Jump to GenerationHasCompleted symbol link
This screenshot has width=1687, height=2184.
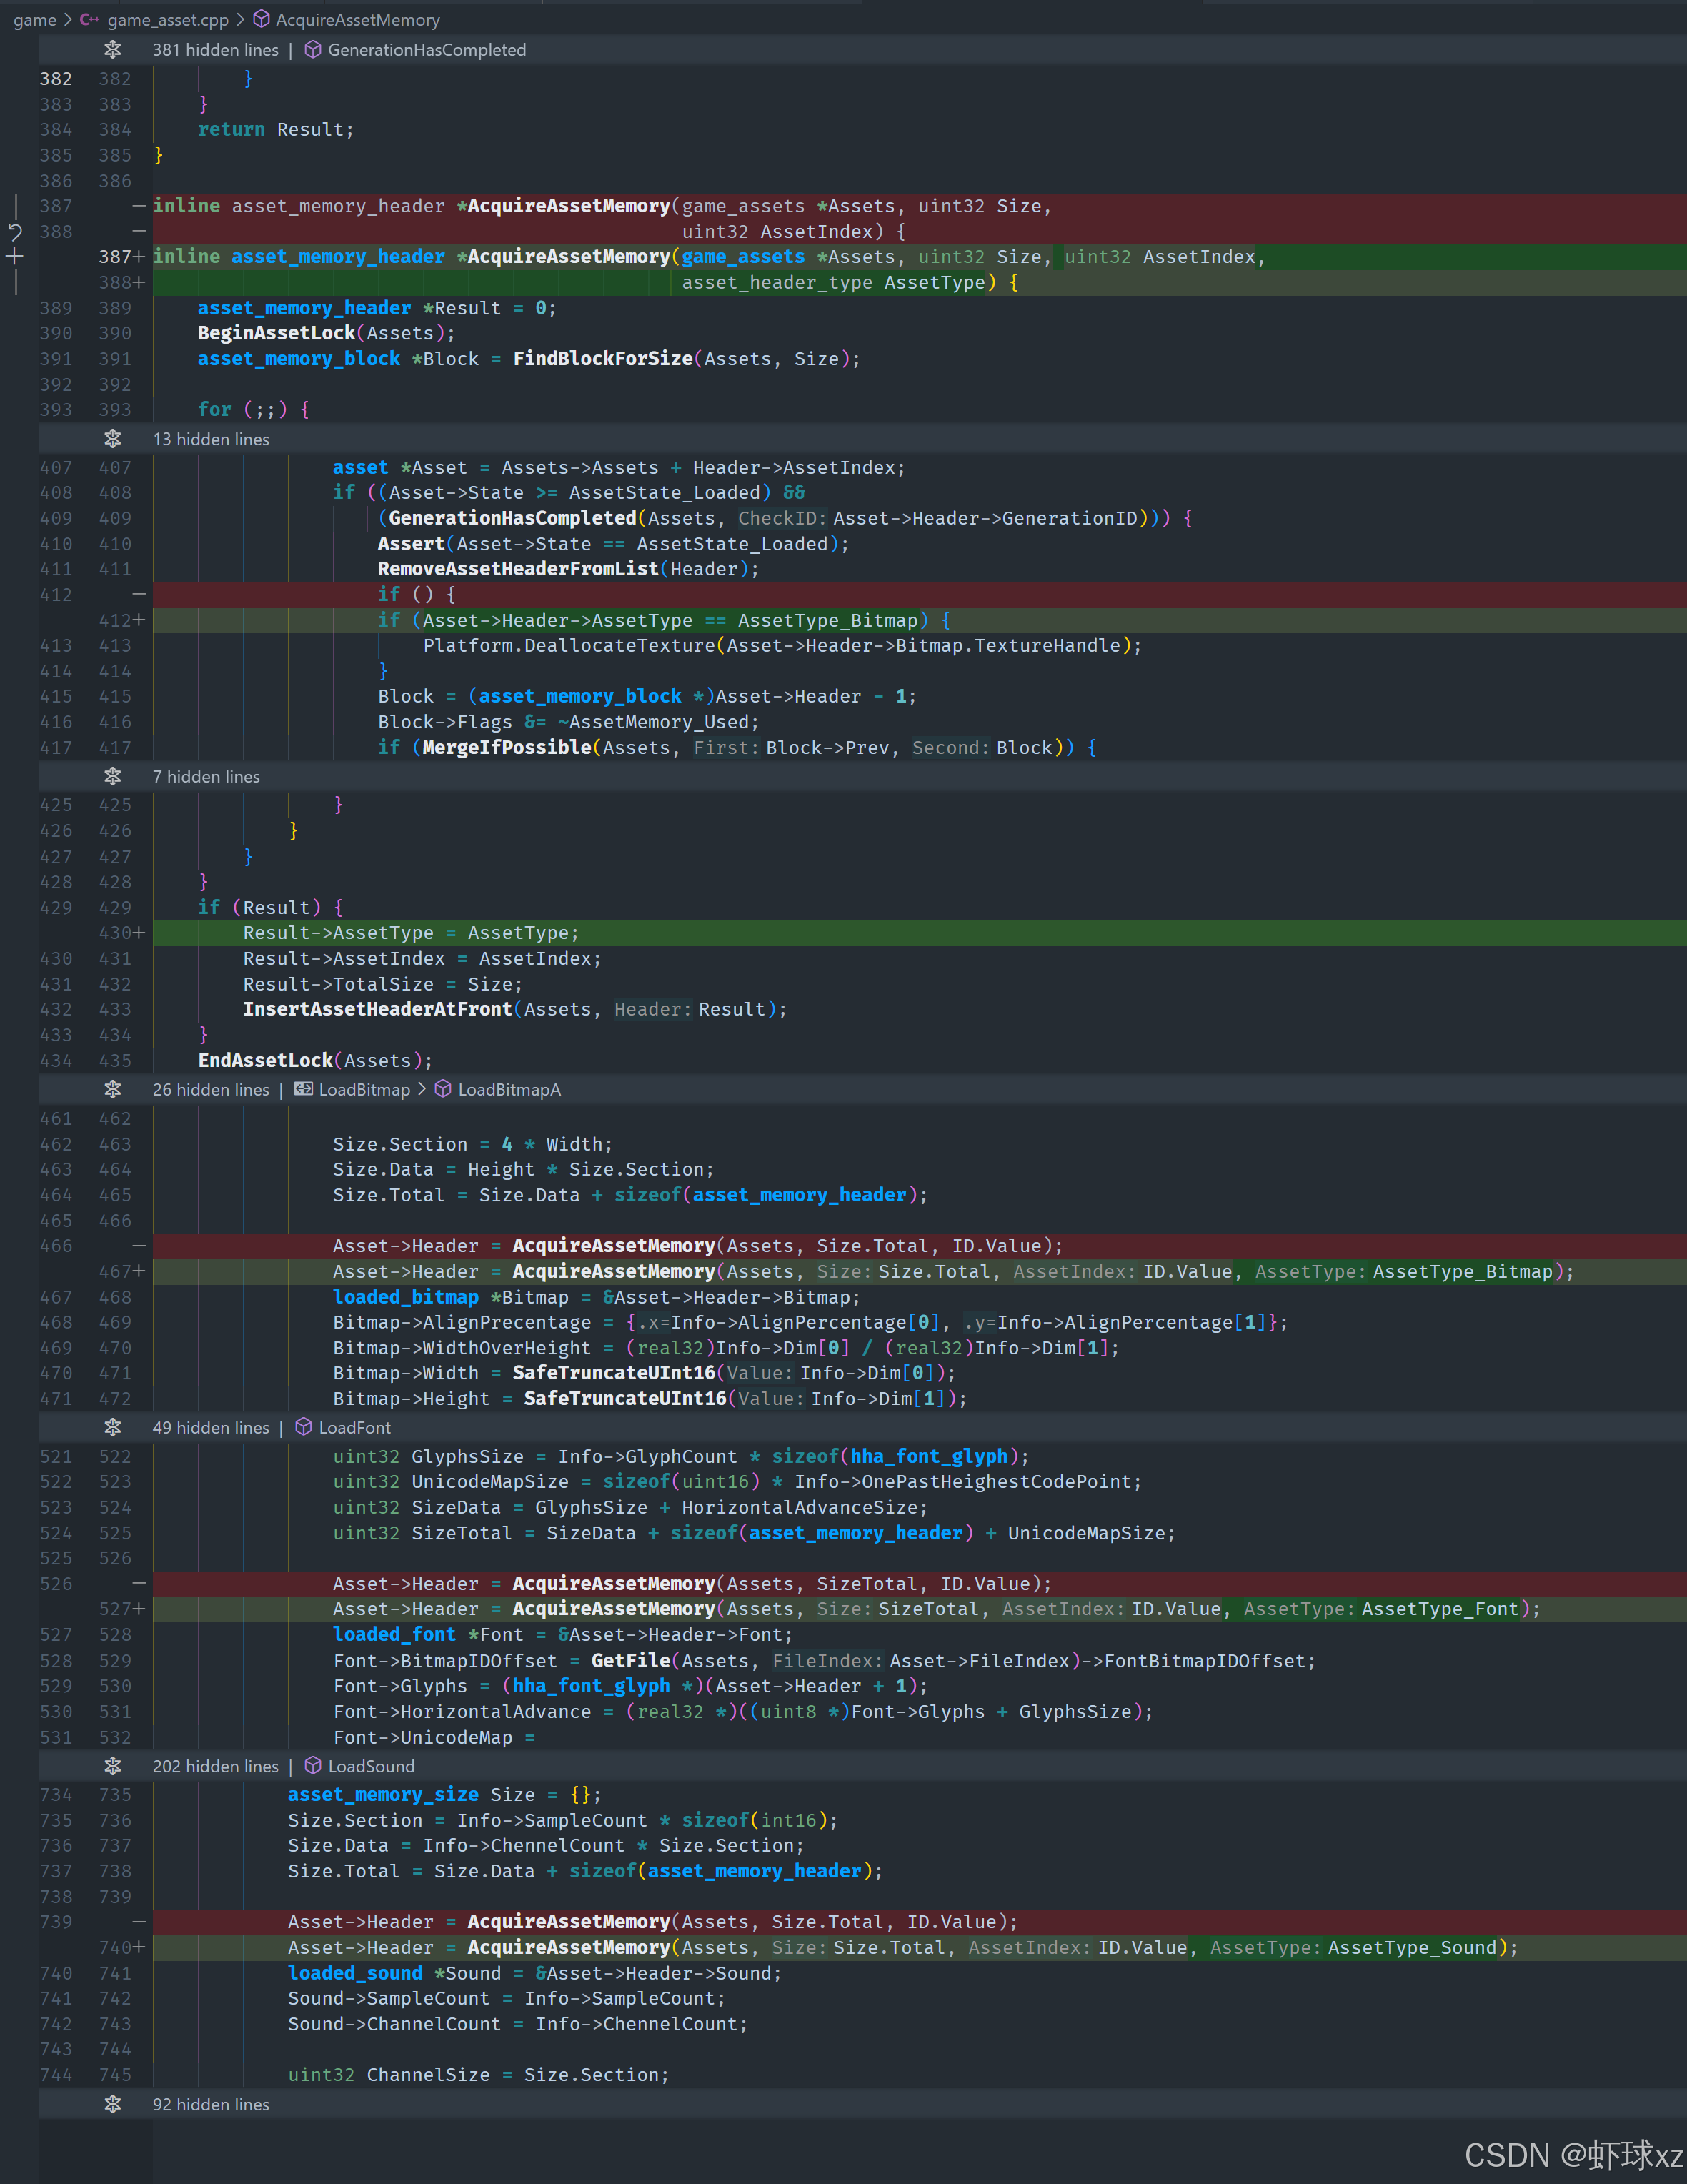tap(427, 50)
